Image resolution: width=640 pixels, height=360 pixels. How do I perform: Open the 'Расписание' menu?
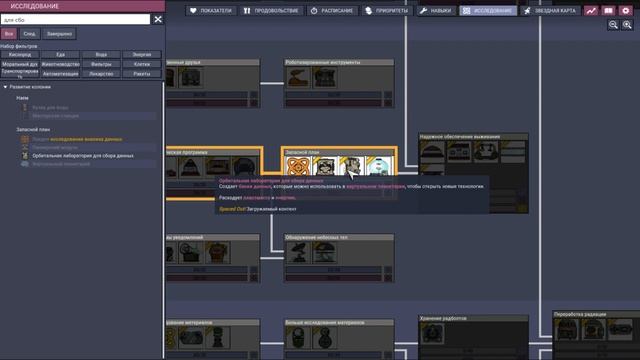pyautogui.click(x=331, y=11)
